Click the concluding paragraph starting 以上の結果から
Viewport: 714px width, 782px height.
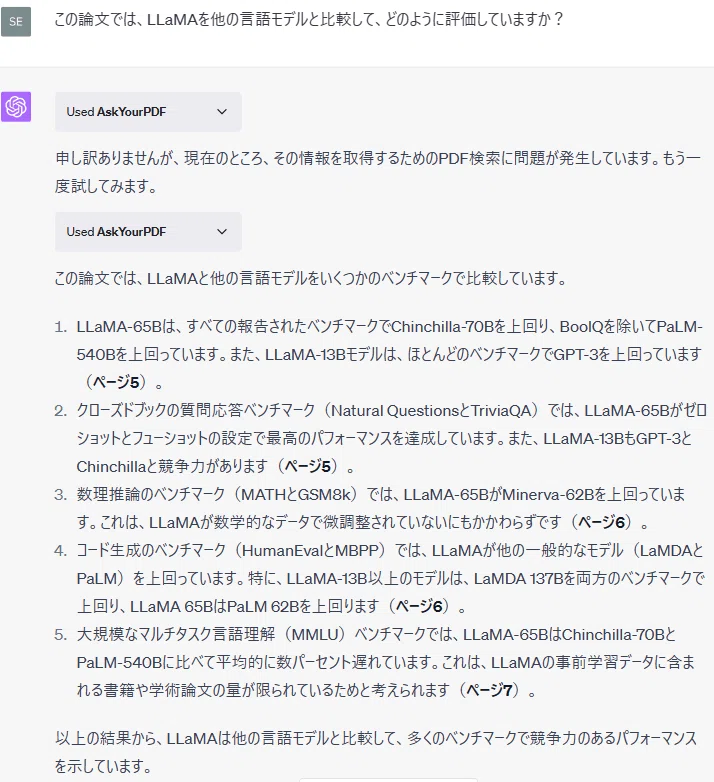[x=376, y=752]
